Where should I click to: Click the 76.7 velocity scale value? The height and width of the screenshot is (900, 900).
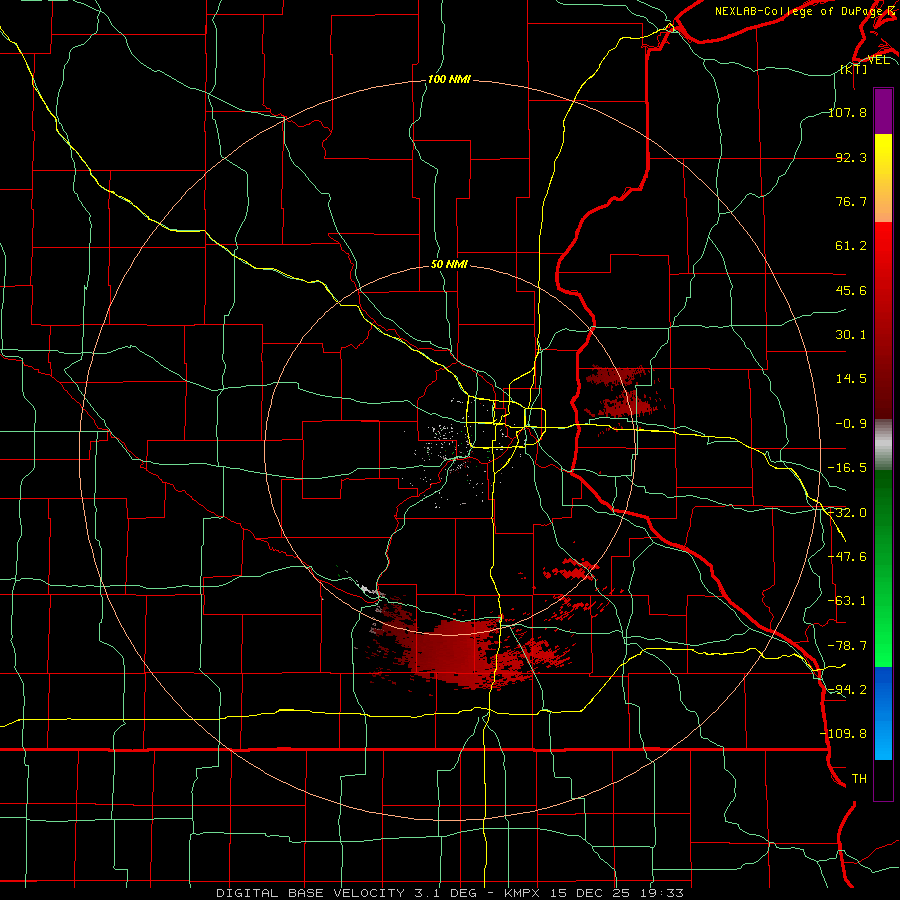851,201
